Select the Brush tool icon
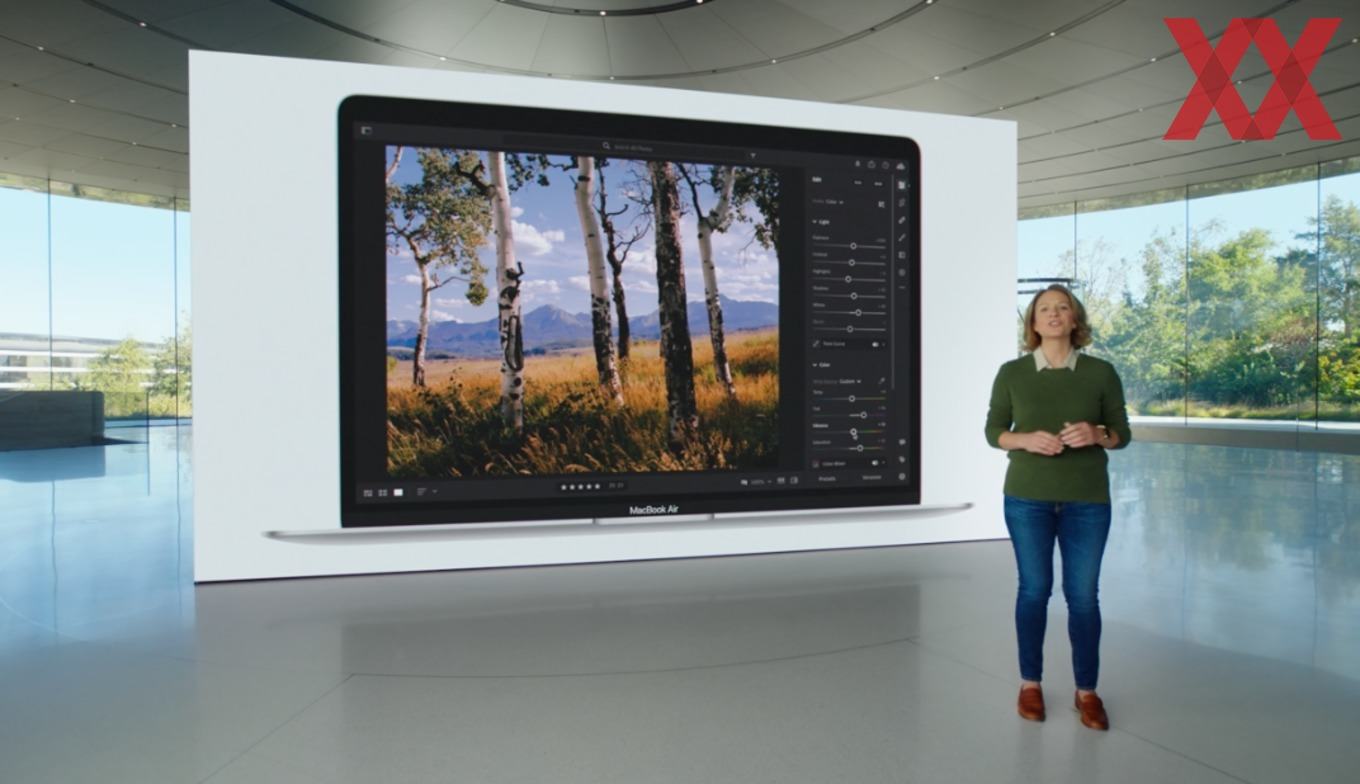This screenshot has width=1360, height=784. pyautogui.click(x=902, y=237)
